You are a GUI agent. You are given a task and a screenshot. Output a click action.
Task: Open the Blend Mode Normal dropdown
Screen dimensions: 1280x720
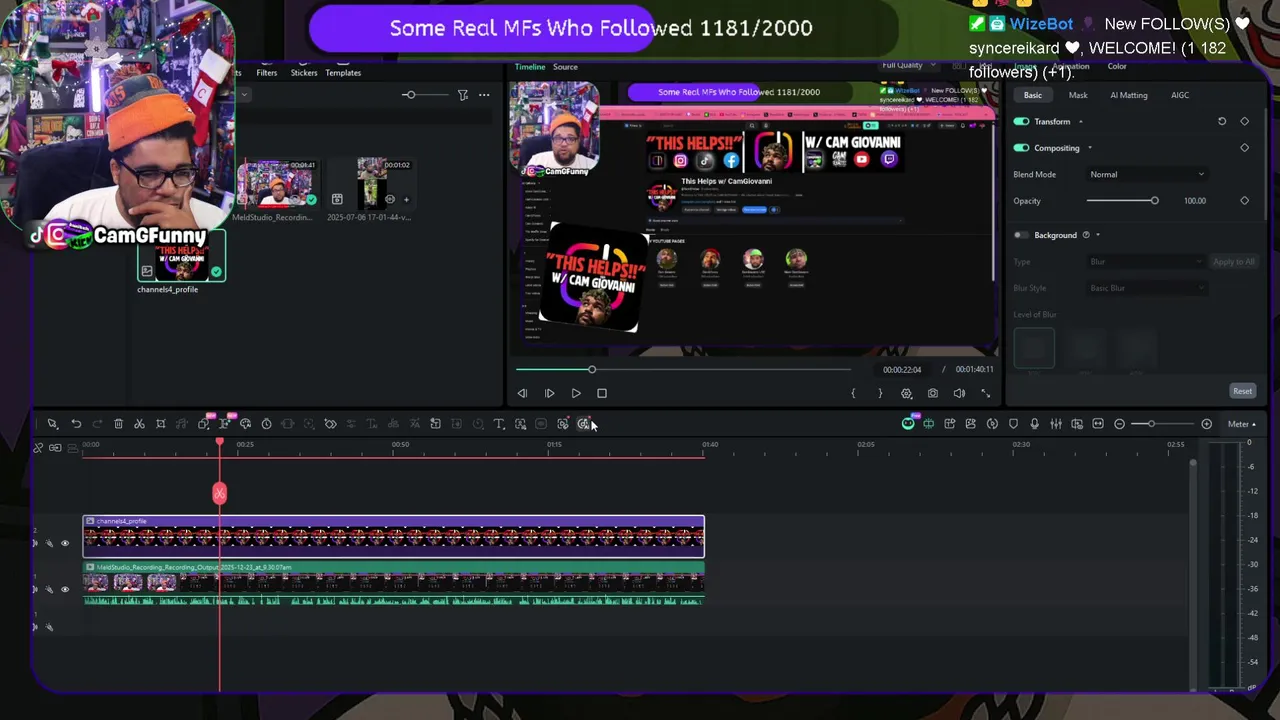(1147, 174)
